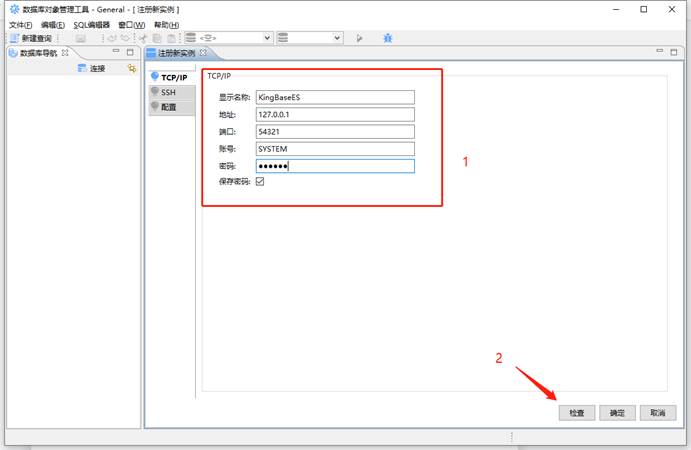Maximize the 注册新实例 editor area
Screen dimensions: 691x450
[x=673, y=52]
